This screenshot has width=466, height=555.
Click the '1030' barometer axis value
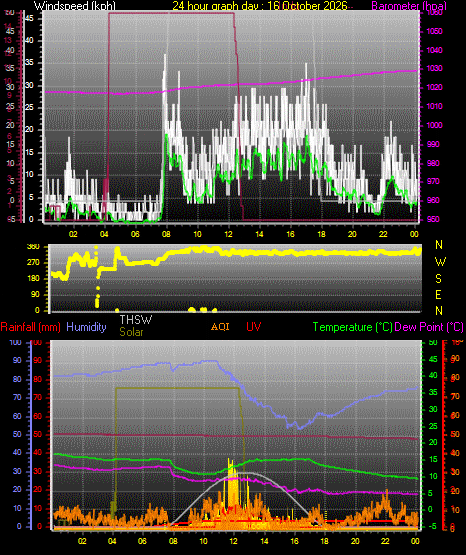[x=434, y=68]
